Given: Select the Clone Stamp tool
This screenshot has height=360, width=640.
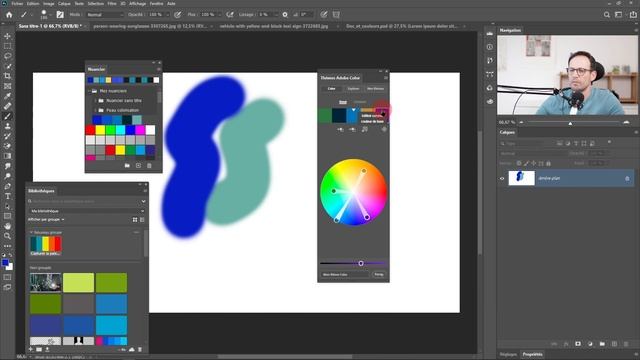Looking at the screenshot, I should click(x=7, y=126).
